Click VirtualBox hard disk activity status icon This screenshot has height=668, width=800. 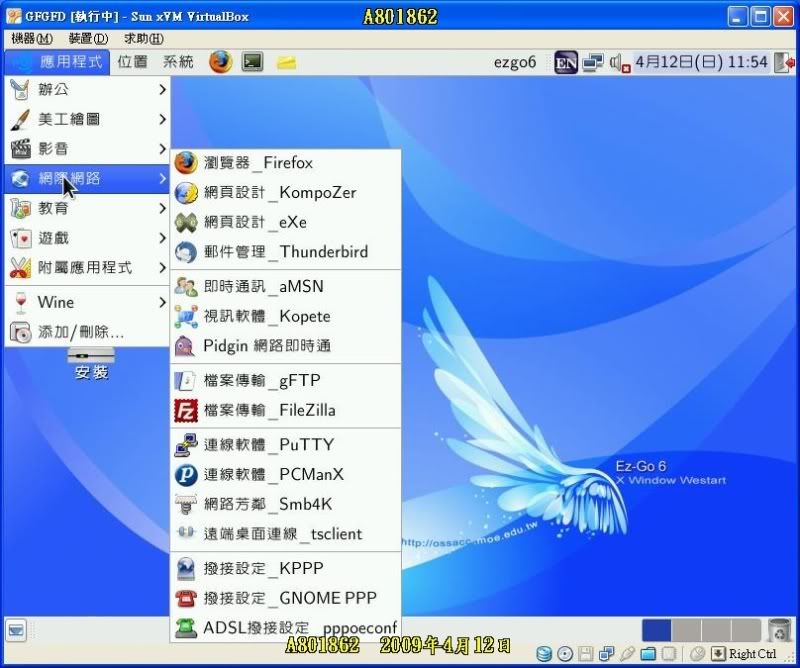click(544, 654)
